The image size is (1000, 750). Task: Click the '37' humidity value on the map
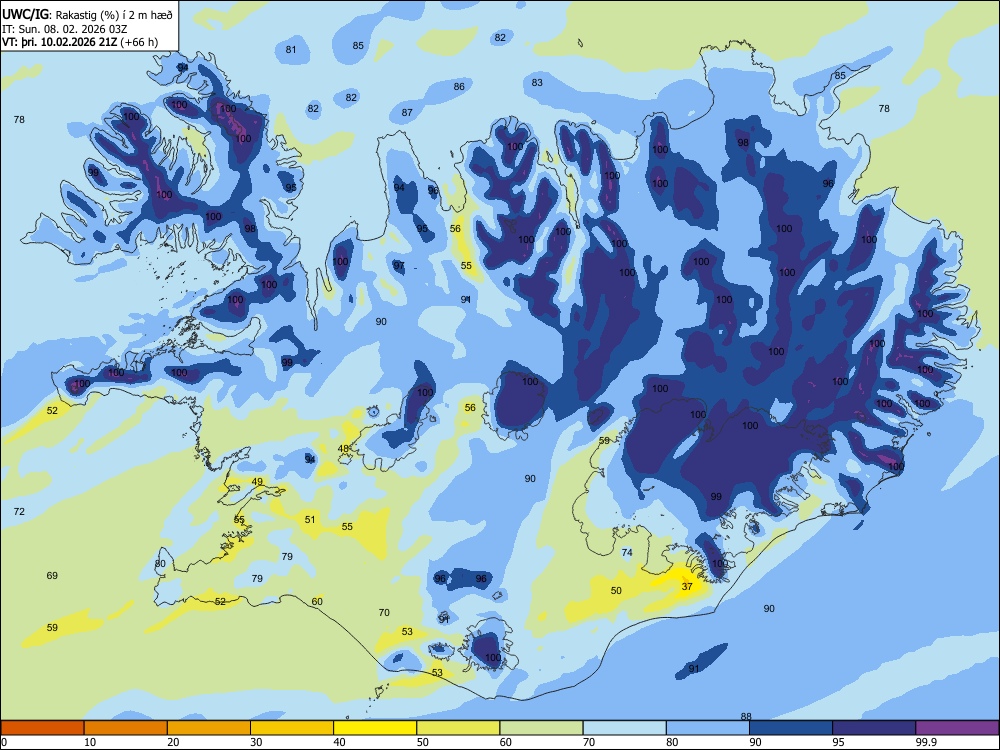tap(687, 587)
